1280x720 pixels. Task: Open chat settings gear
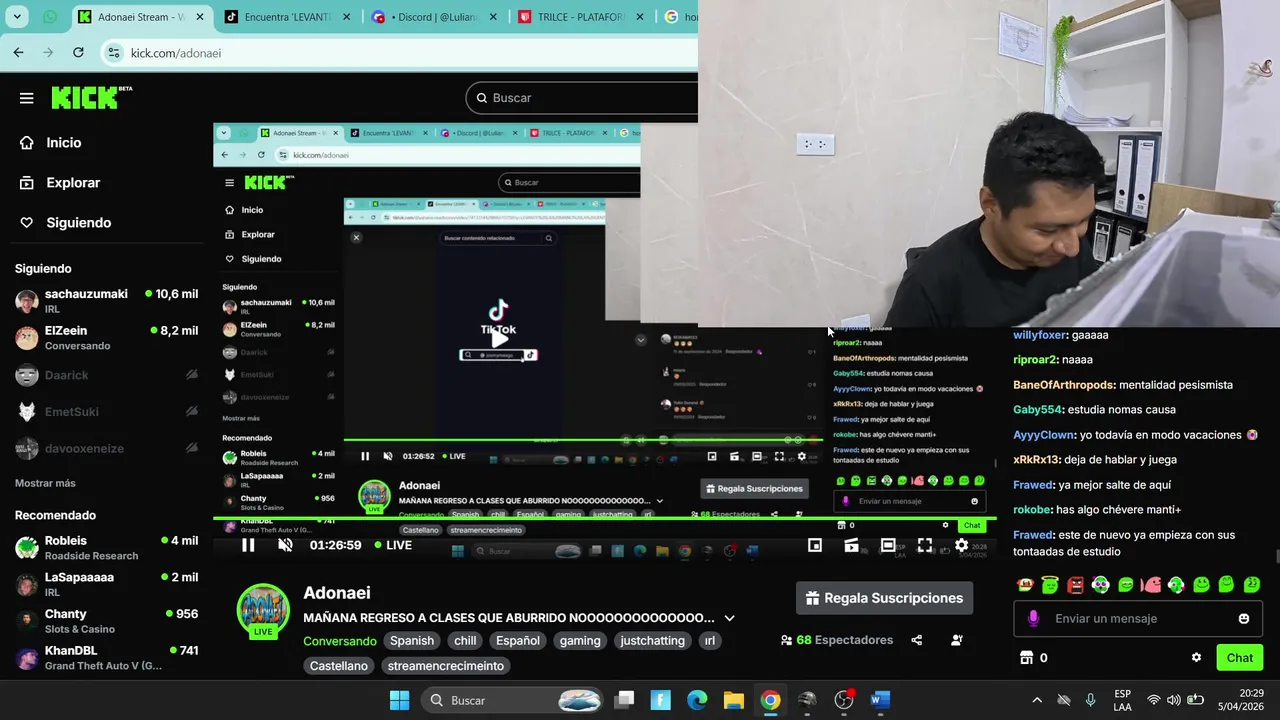click(1196, 658)
